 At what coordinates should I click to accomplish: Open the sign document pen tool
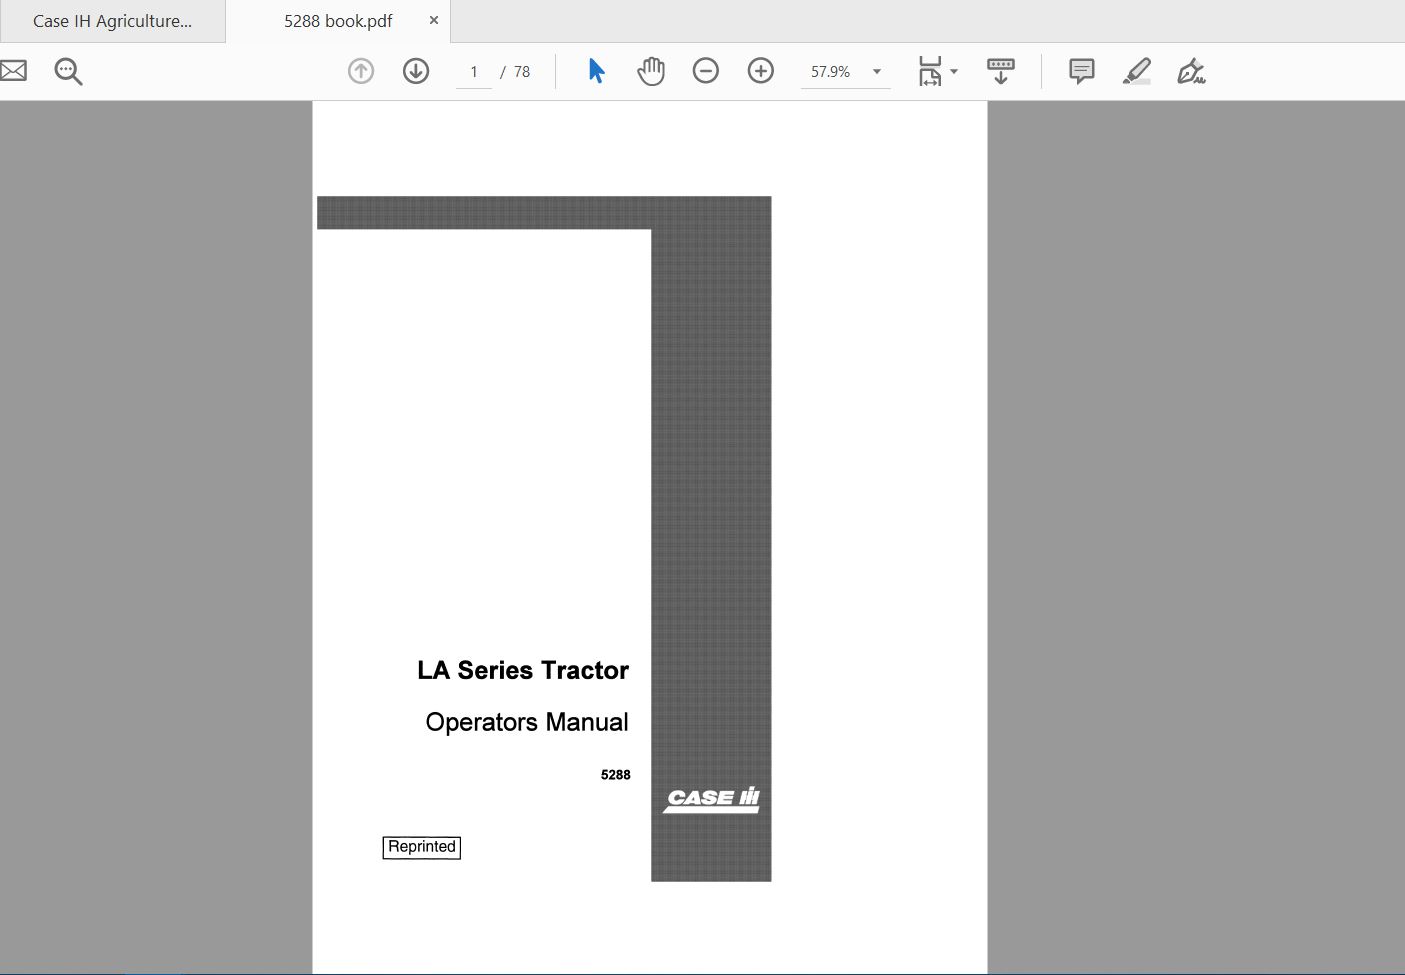click(x=1191, y=71)
